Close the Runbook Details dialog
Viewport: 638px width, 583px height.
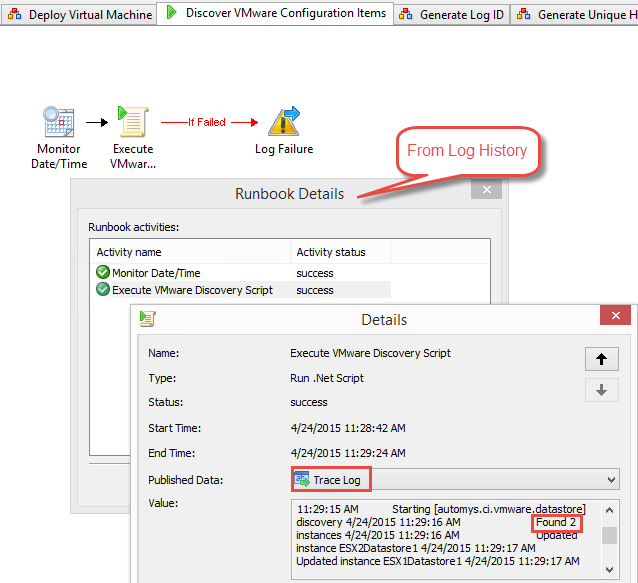[x=487, y=190]
